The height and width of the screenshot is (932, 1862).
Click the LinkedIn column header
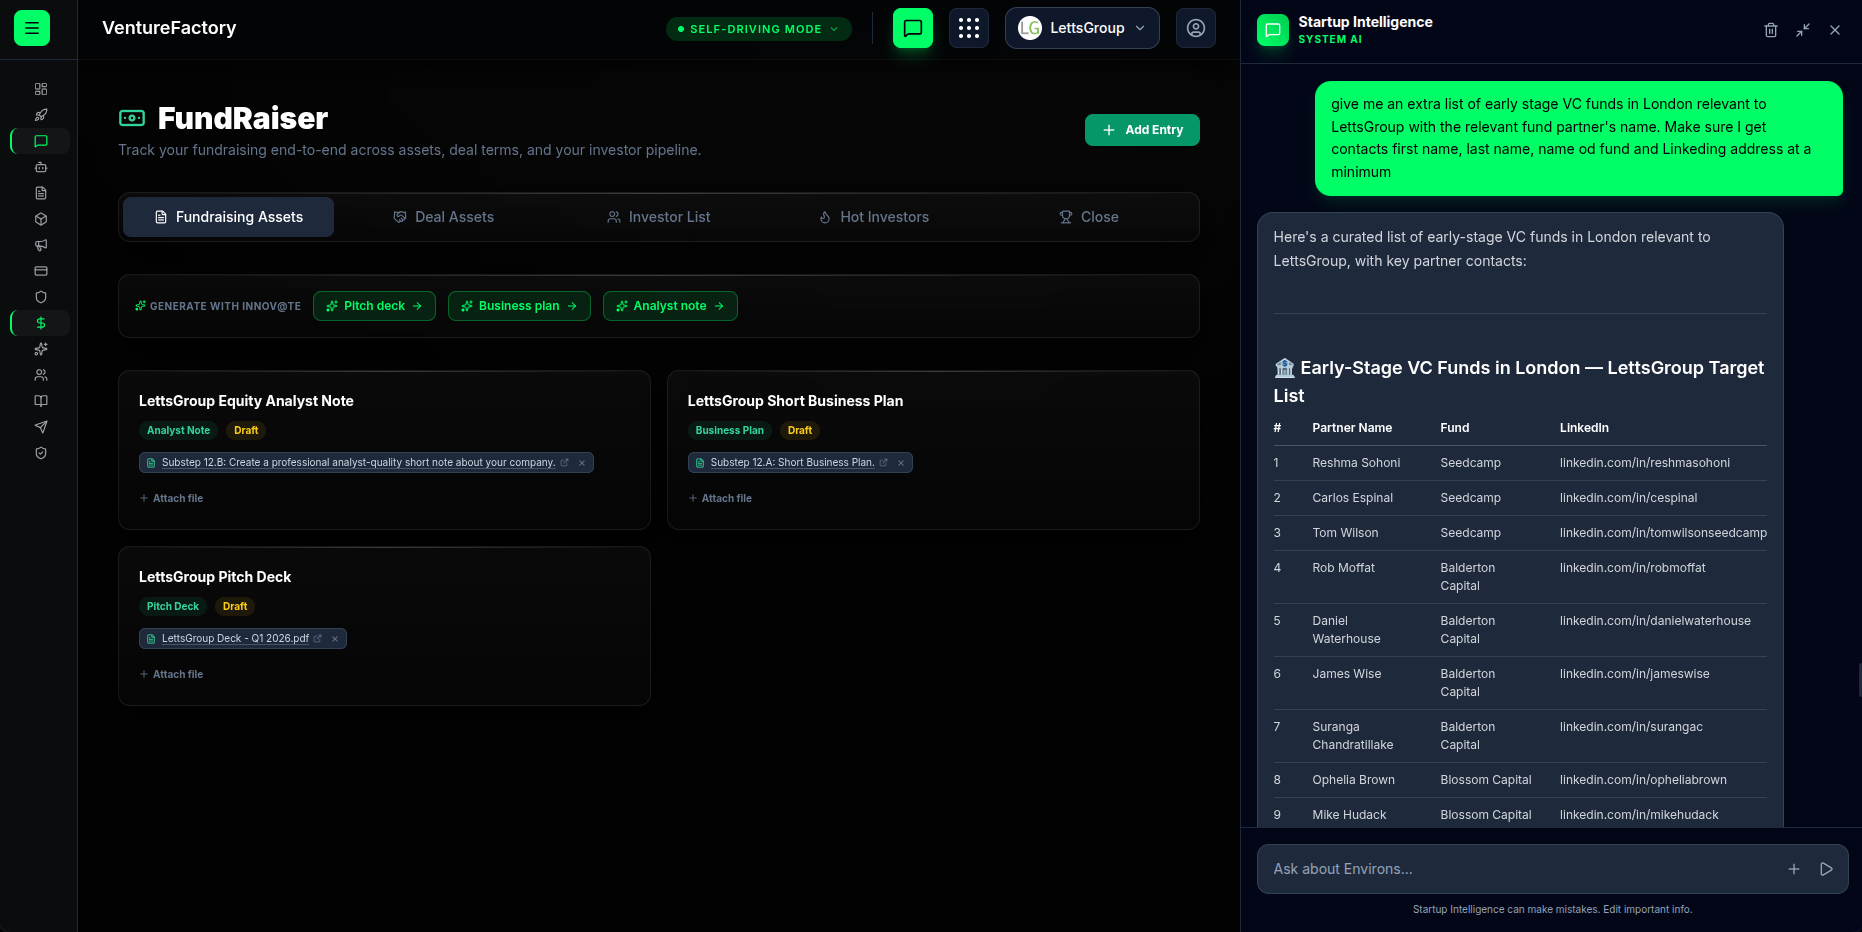coord(1584,428)
